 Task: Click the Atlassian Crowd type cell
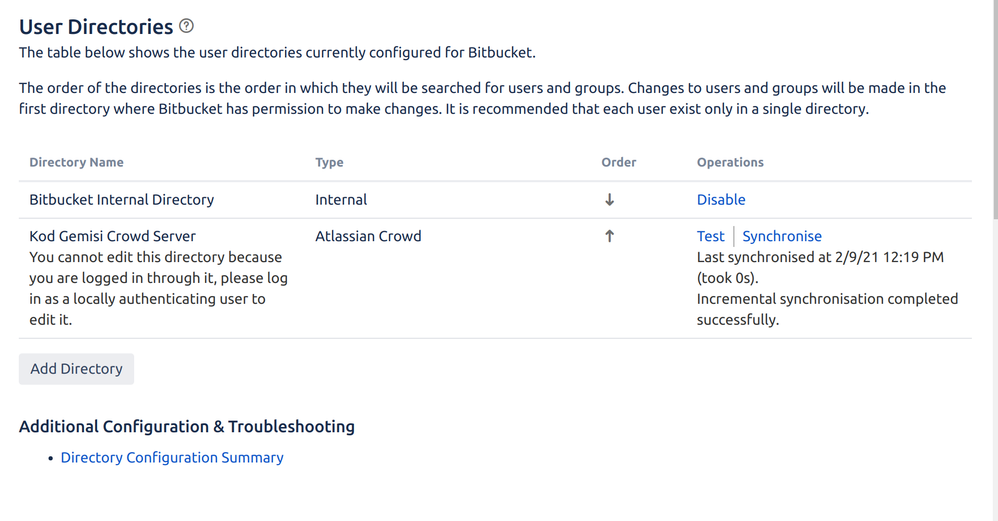(x=368, y=236)
